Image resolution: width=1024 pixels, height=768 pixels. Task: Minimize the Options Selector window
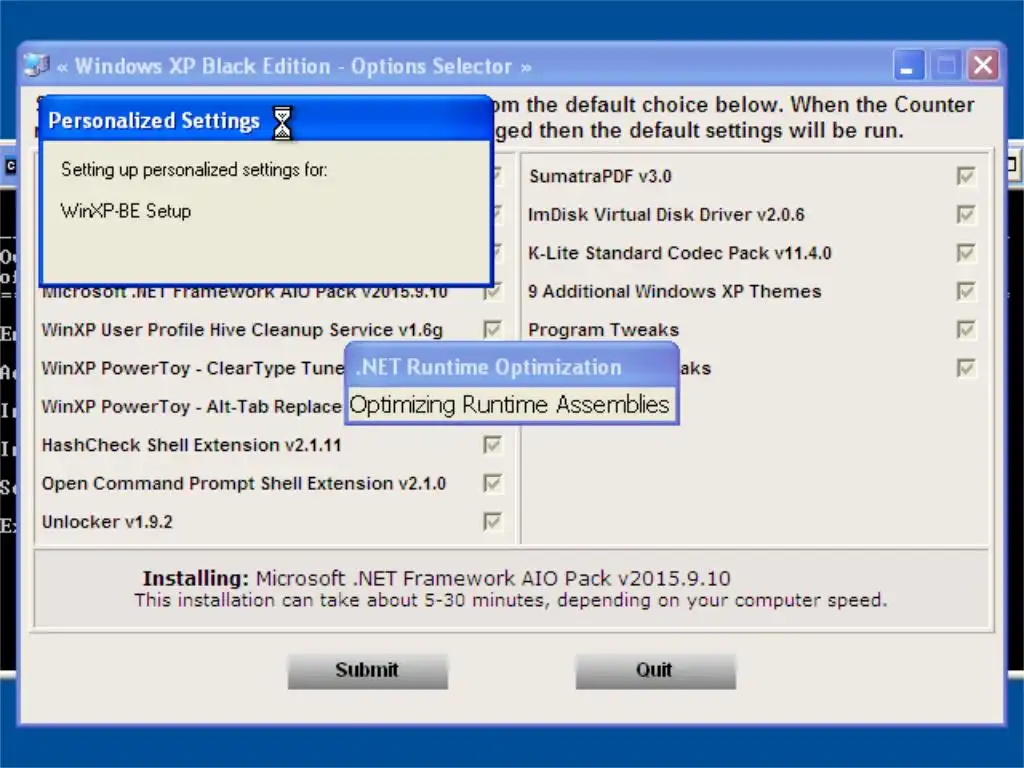click(908, 66)
